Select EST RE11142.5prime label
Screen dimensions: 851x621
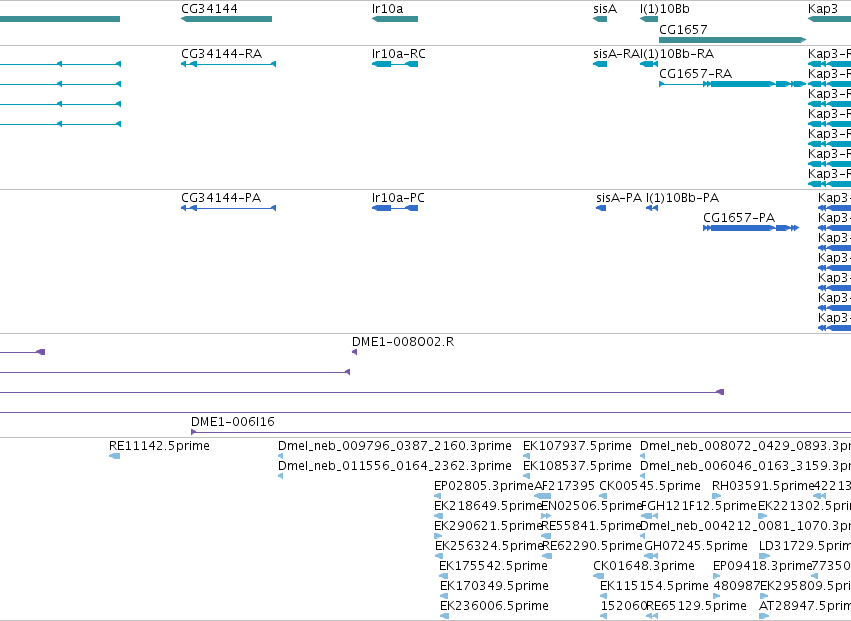click(159, 446)
